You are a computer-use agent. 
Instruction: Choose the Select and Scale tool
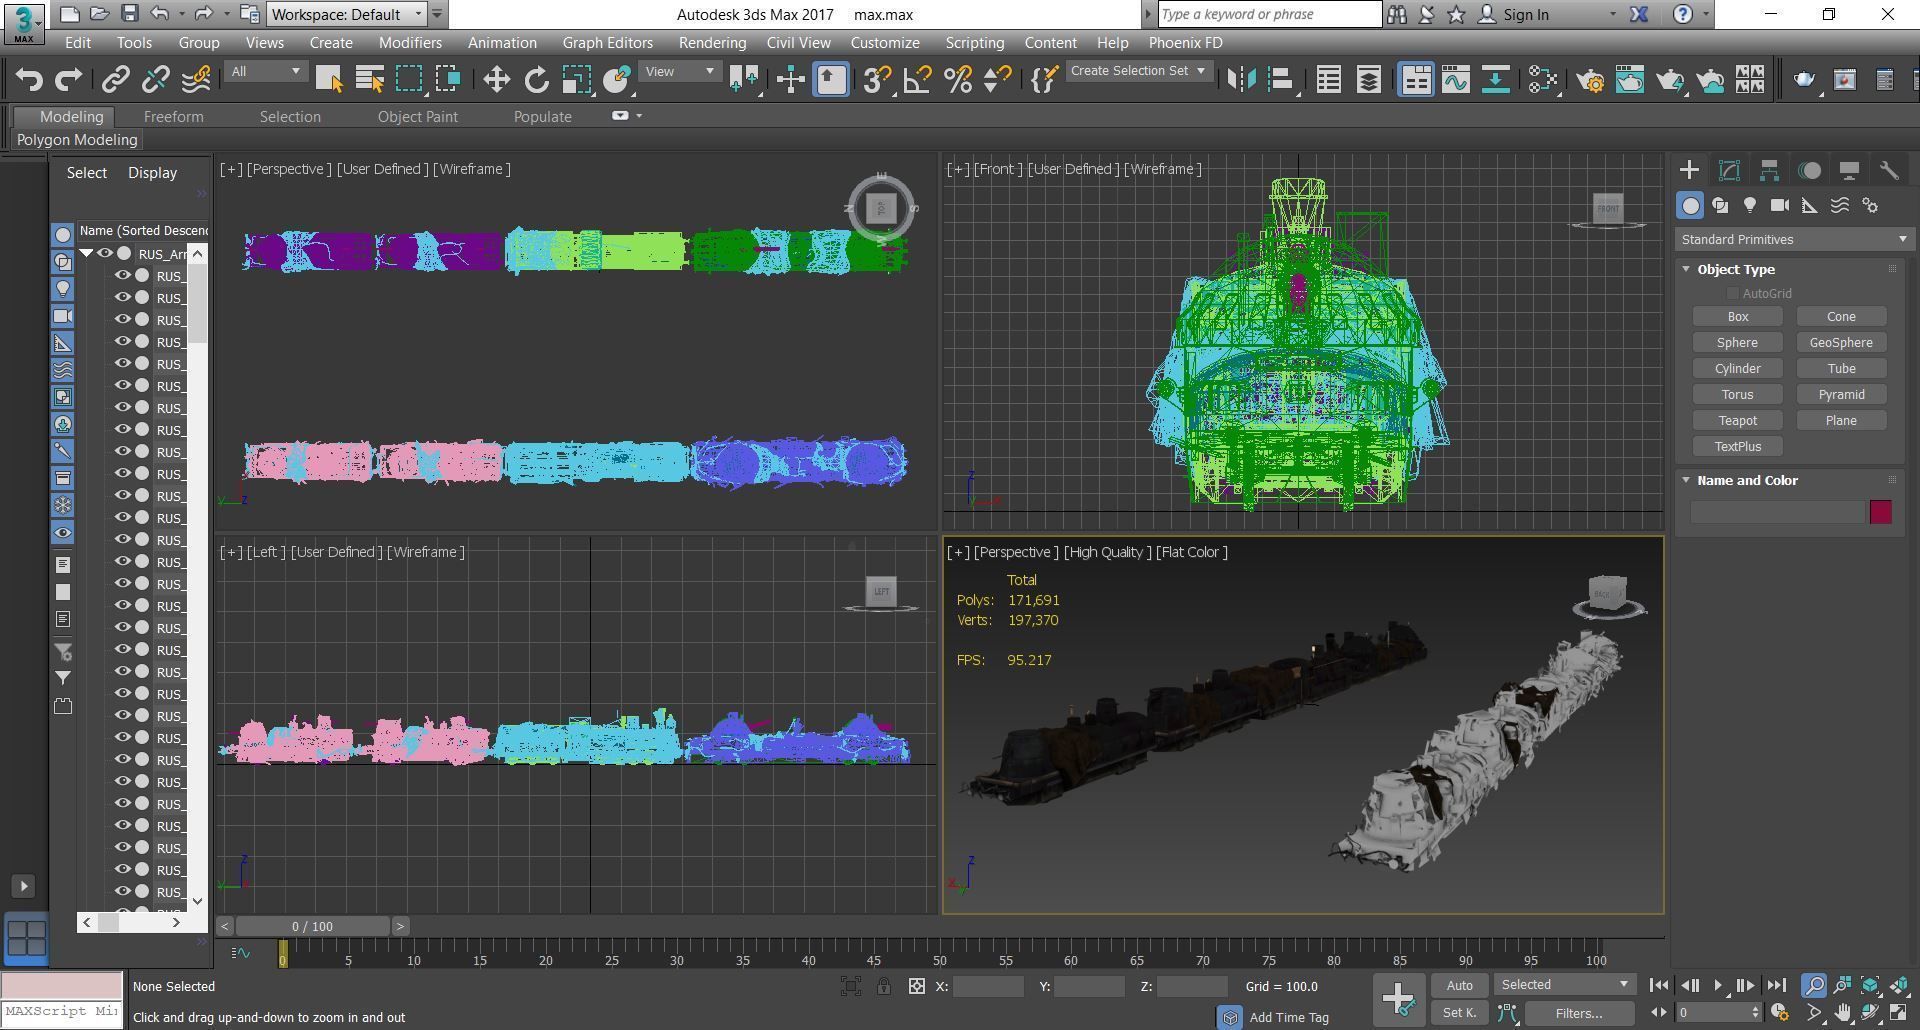click(577, 80)
